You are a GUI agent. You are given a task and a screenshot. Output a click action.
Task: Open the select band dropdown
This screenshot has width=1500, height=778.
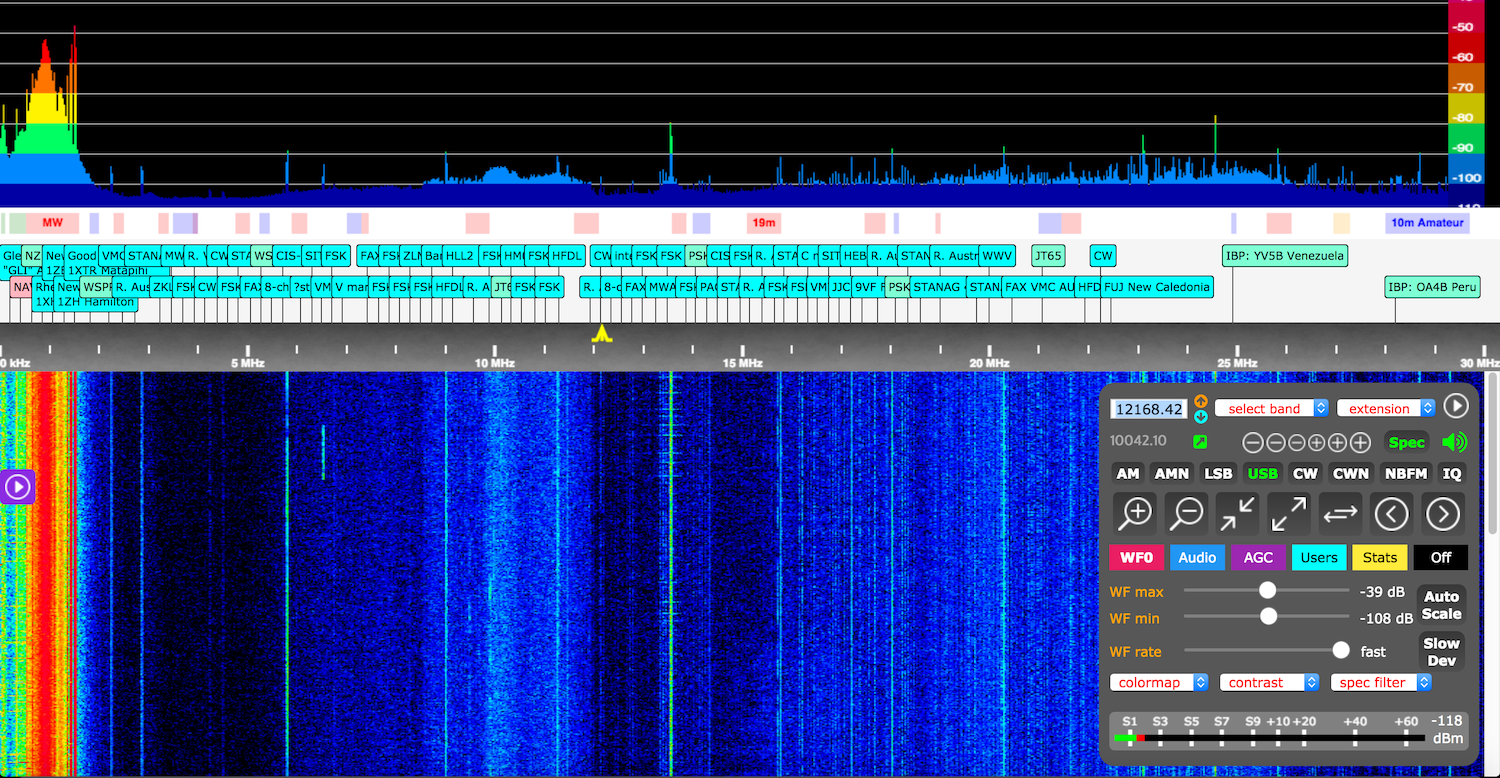pyautogui.click(x=1271, y=408)
